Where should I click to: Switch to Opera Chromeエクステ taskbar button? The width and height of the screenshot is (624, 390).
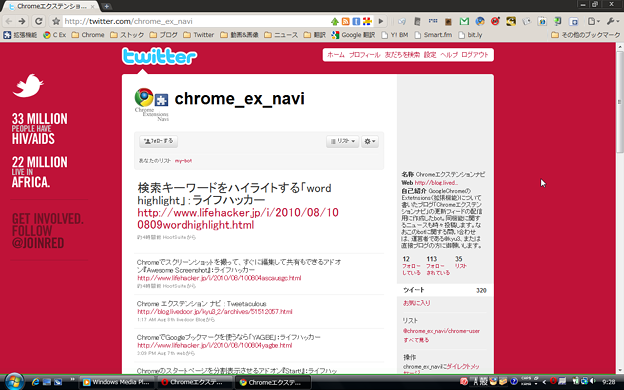pos(194,382)
